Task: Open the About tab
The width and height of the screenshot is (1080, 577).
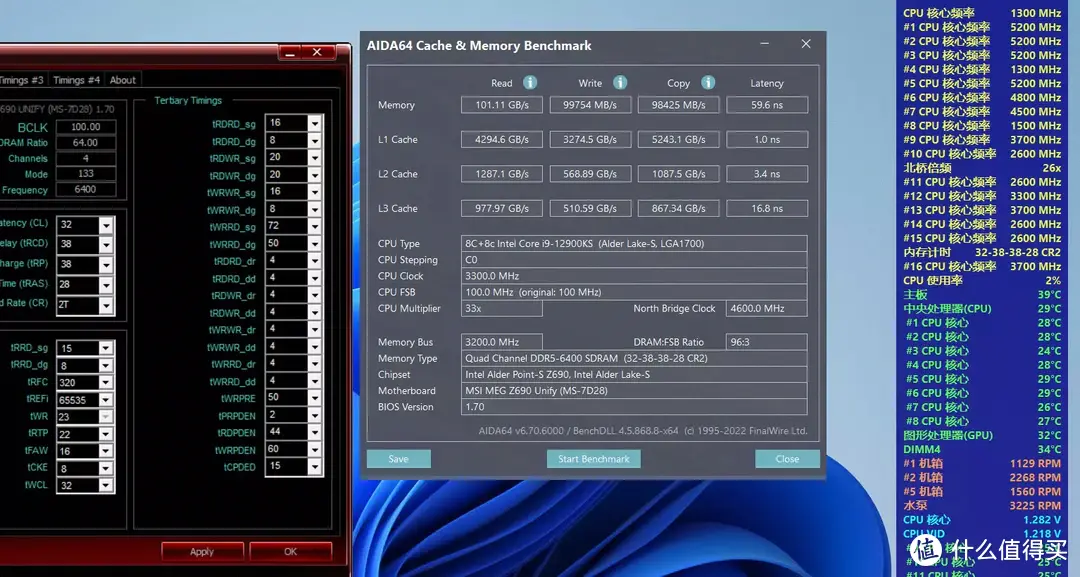Action: click(x=123, y=80)
